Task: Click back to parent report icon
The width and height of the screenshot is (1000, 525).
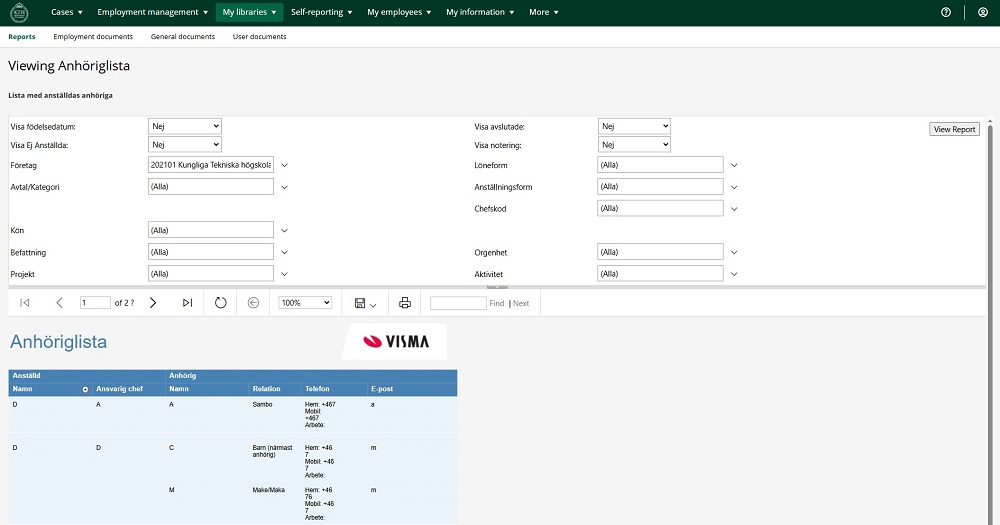Action: (253, 303)
